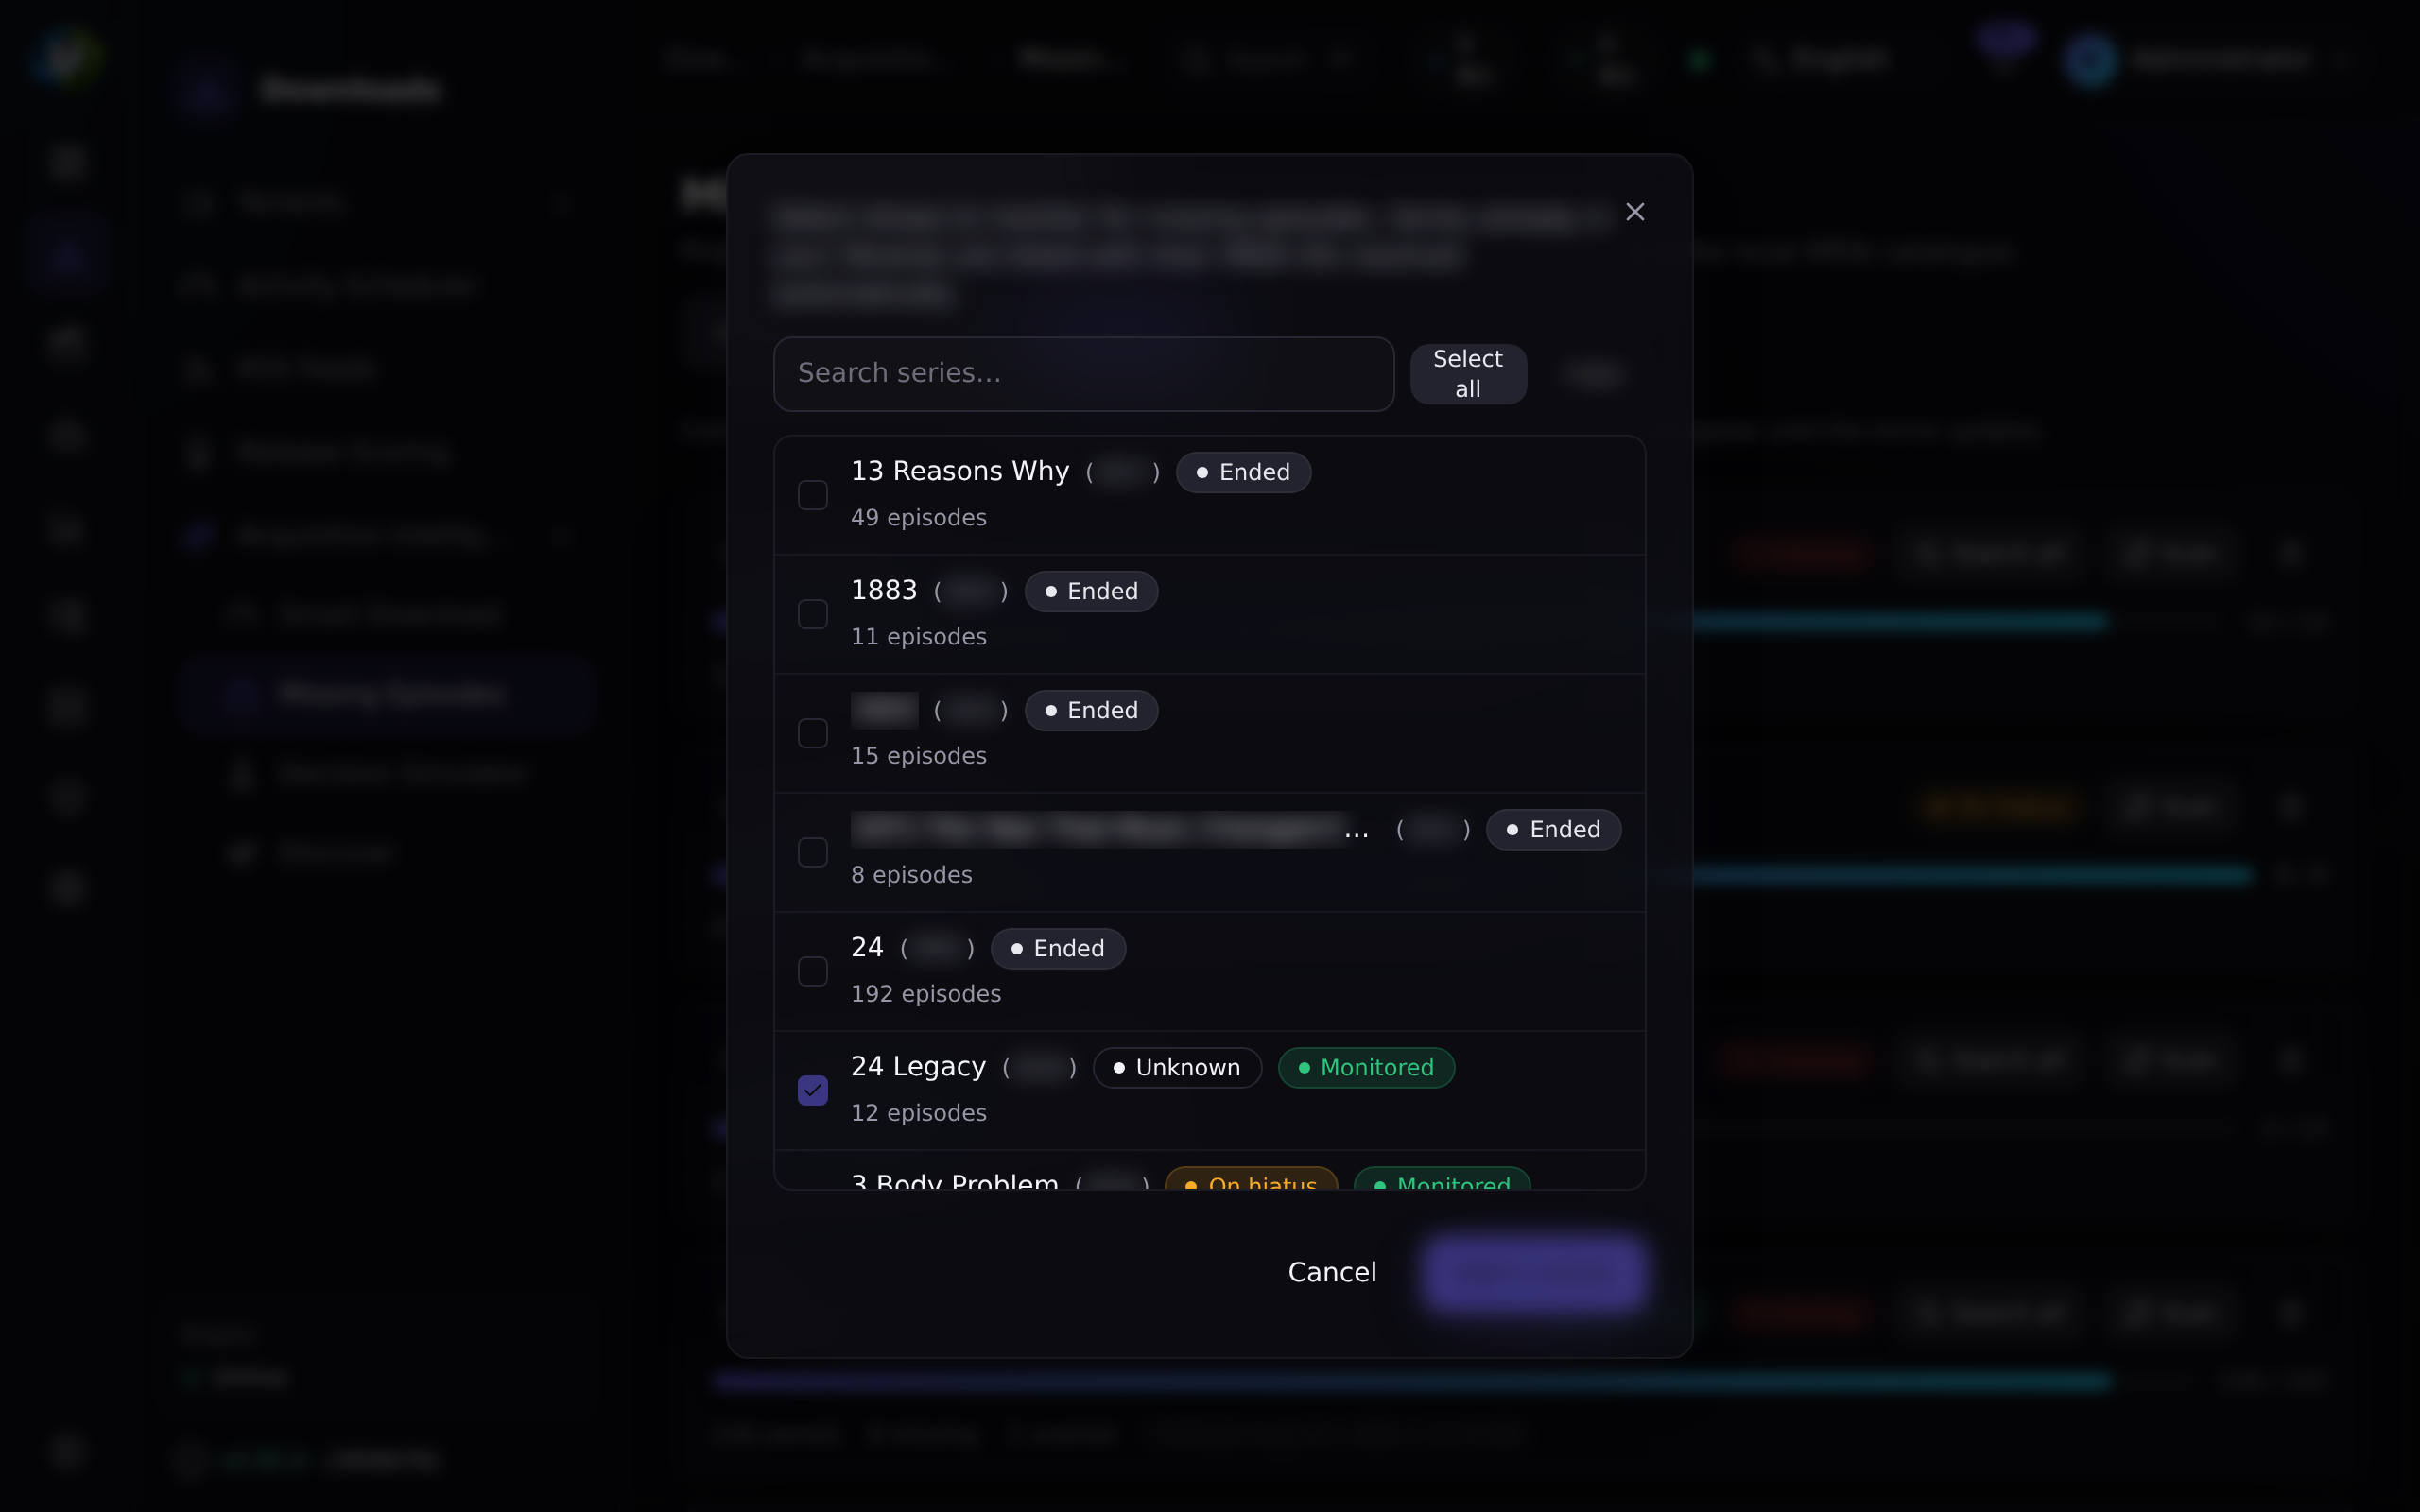Screen dimensions: 2420x1512
Task: Click the green Monitored badge on 24 Legacy
Action: [x=1366, y=1067]
